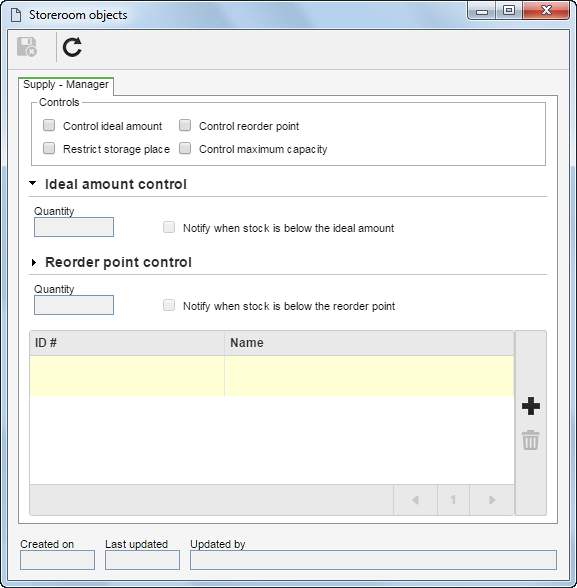Go to previous page arrow in grid
The height and width of the screenshot is (588, 577).
pyautogui.click(x=415, y=500)
